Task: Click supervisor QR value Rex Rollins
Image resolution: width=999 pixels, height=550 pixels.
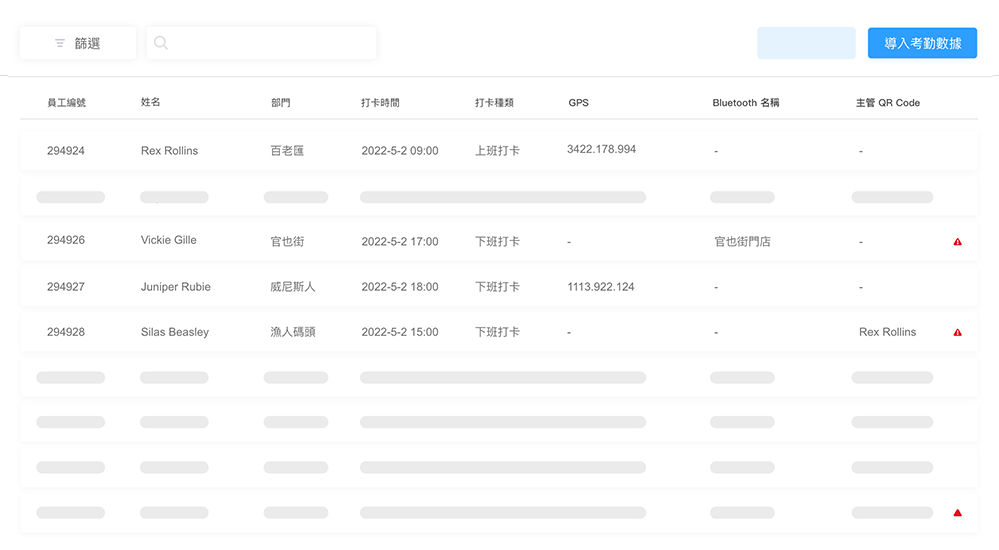Action: [888, 332]
